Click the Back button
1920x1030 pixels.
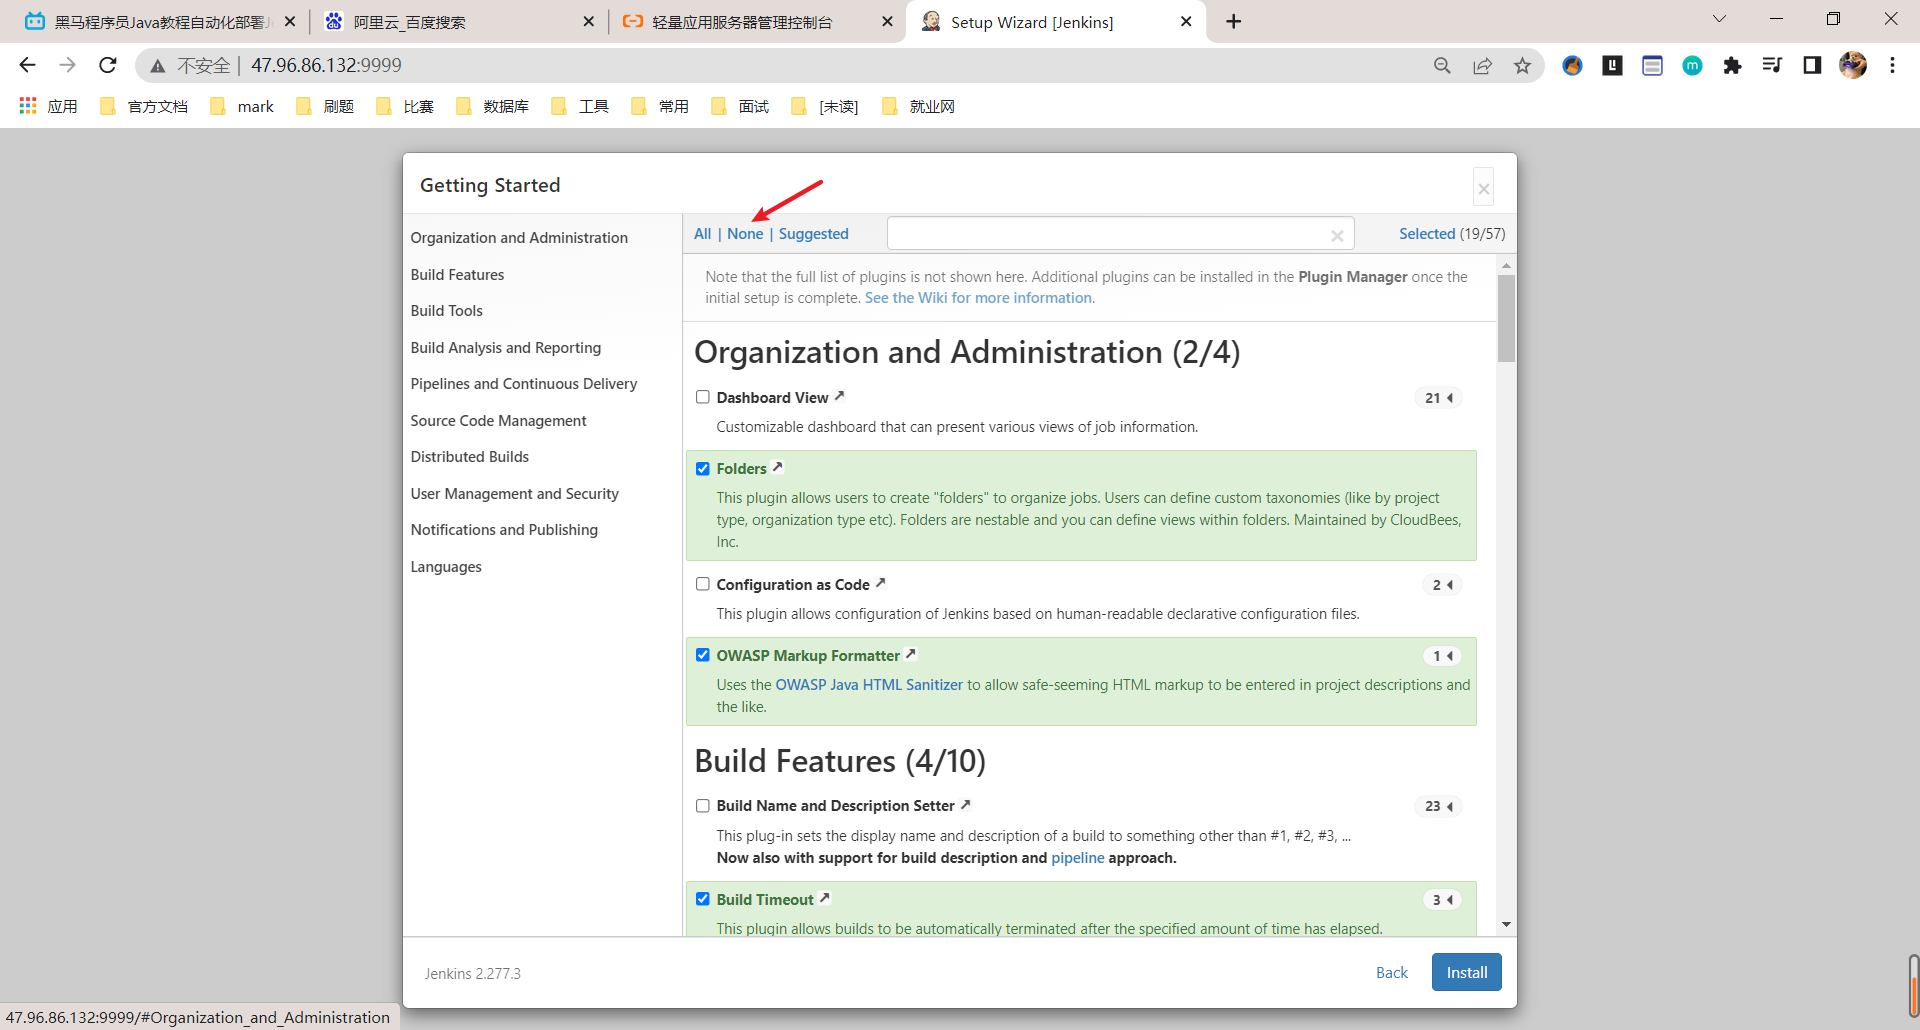(1391, 972)
